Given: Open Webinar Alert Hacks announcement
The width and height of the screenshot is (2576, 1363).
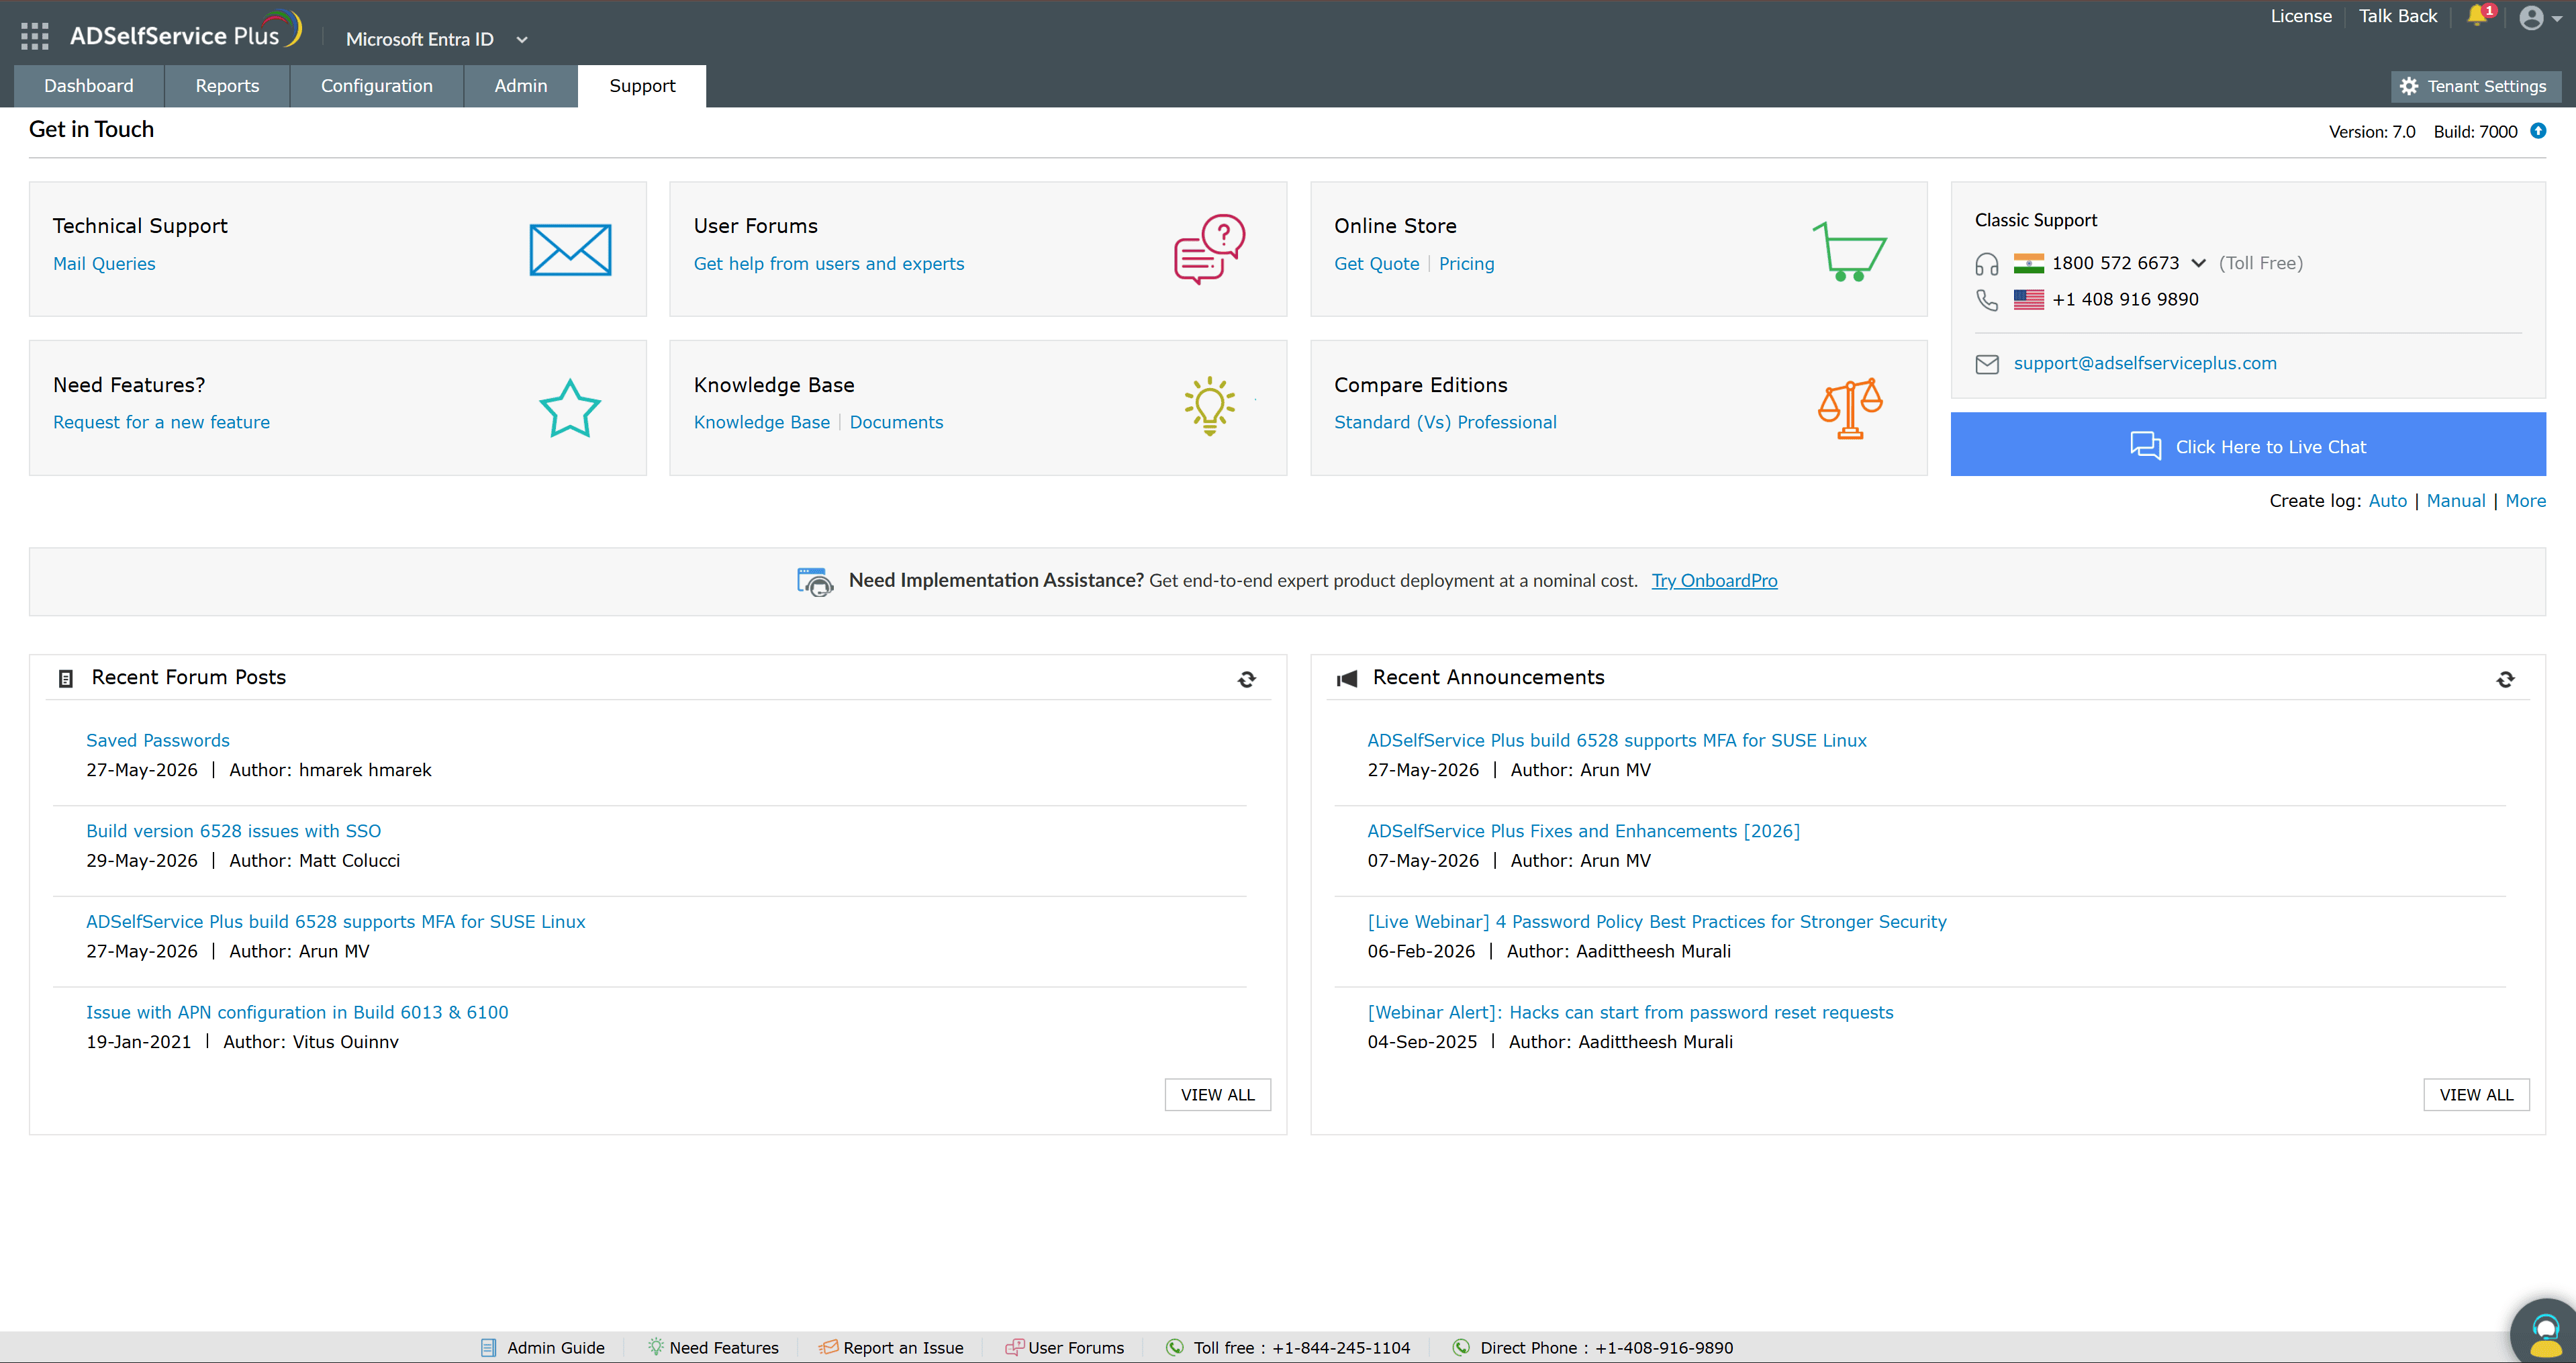Looking at the screenshot, I should click(1630, 1013).
